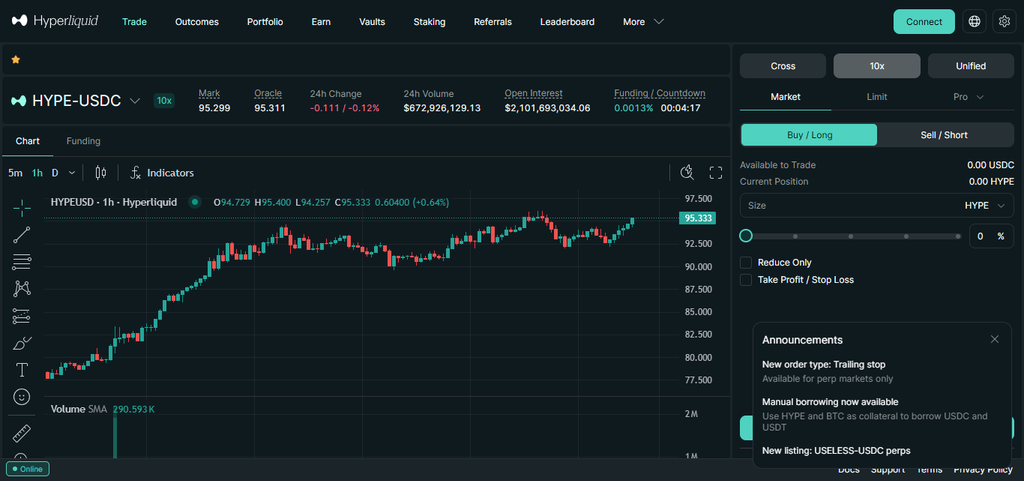The image size is (1024, 481).
Task: Select the 1h timeframe
Action: point(37,173)
